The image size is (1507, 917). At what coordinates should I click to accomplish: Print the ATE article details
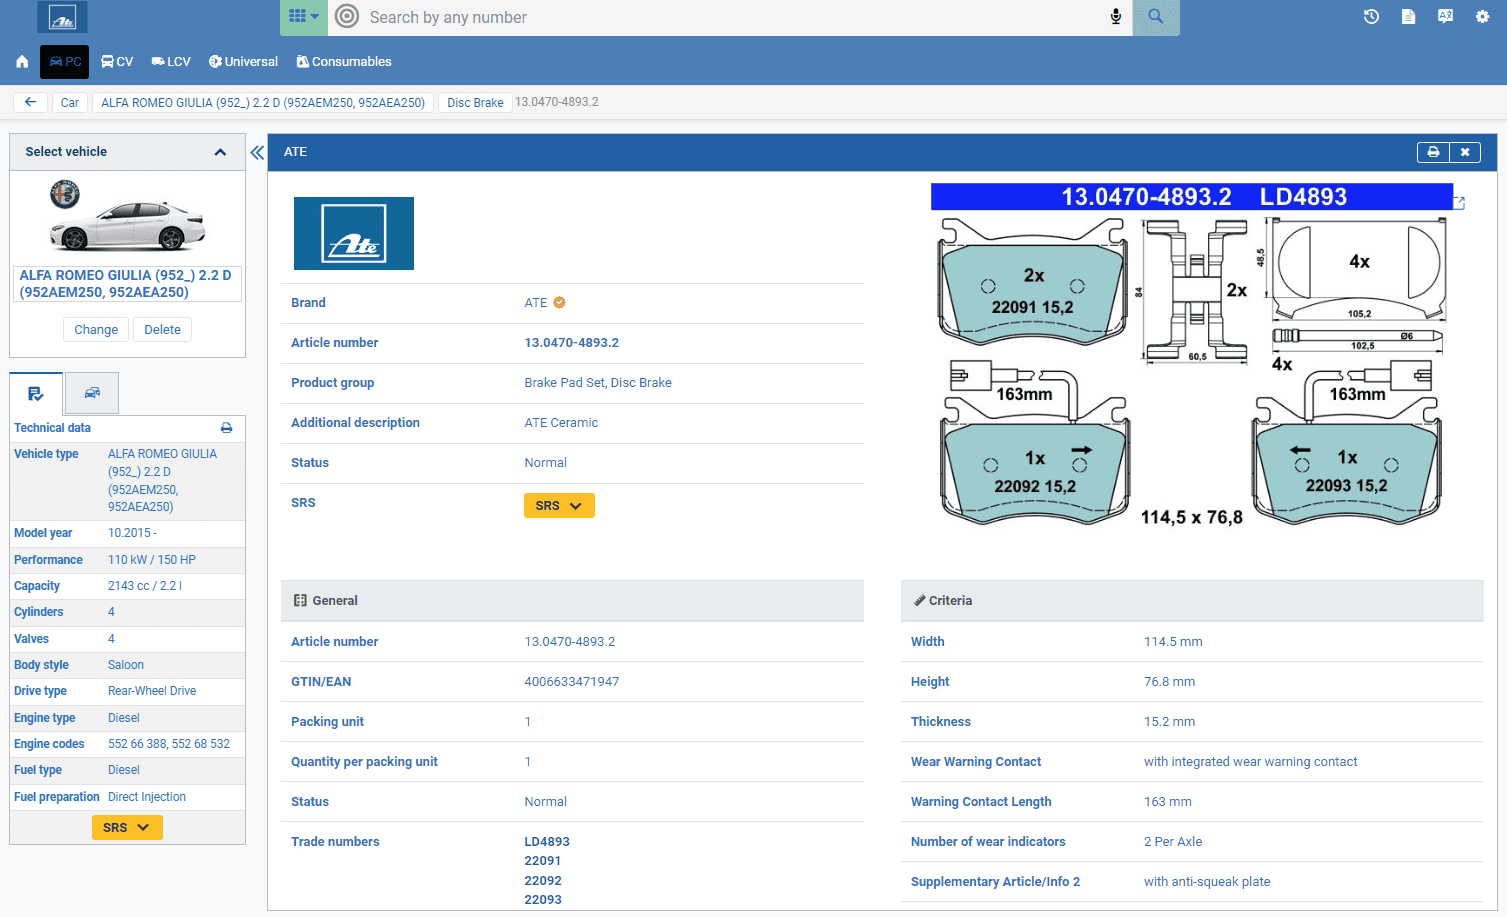(x=1433, y=152)
